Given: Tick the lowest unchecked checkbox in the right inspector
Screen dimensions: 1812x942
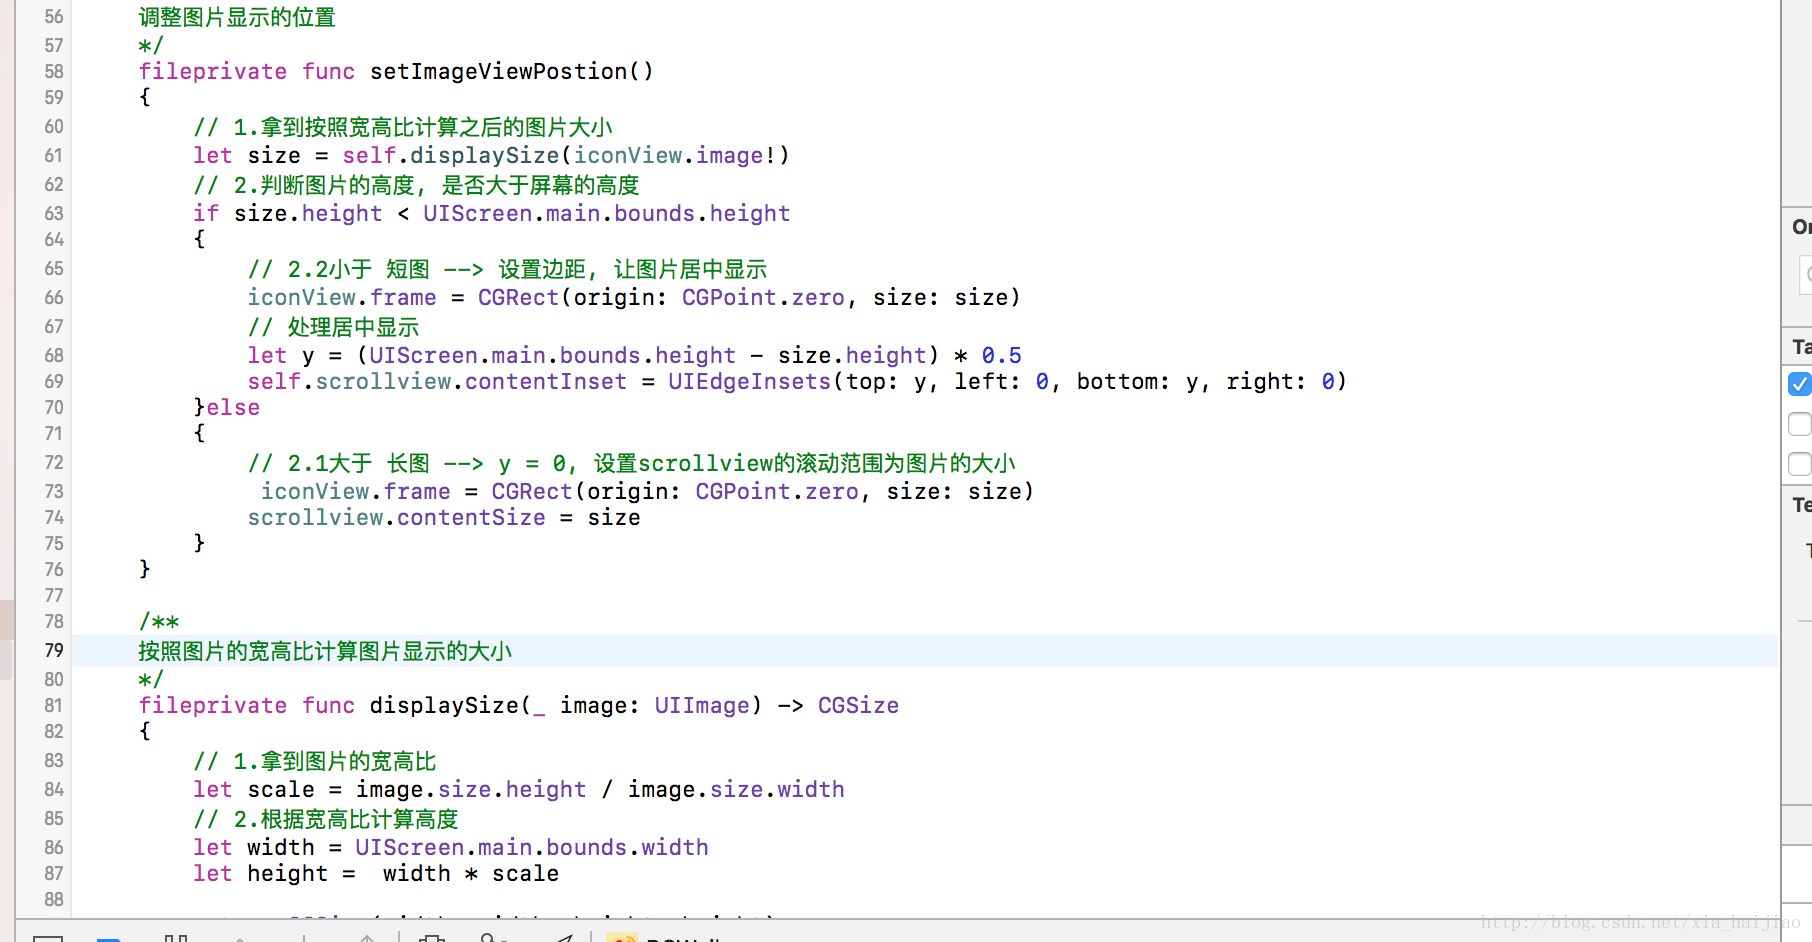Looking at the screenshot, I should 1799,464.
